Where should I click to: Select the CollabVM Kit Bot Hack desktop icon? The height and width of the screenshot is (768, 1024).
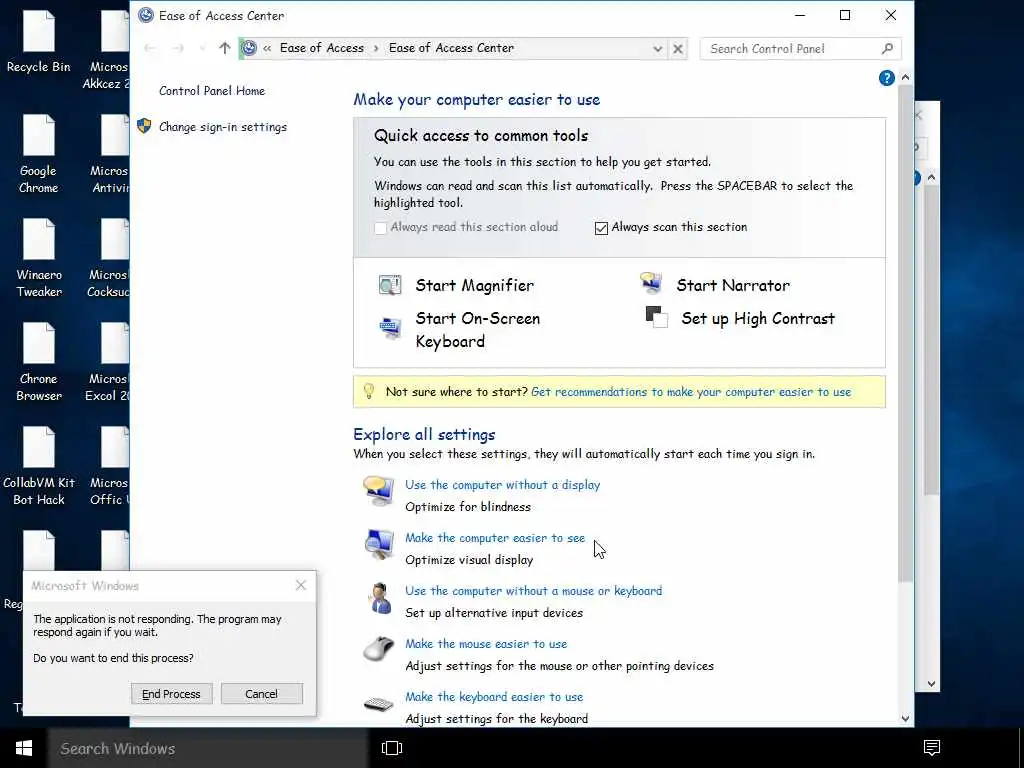tap(39, 466)
